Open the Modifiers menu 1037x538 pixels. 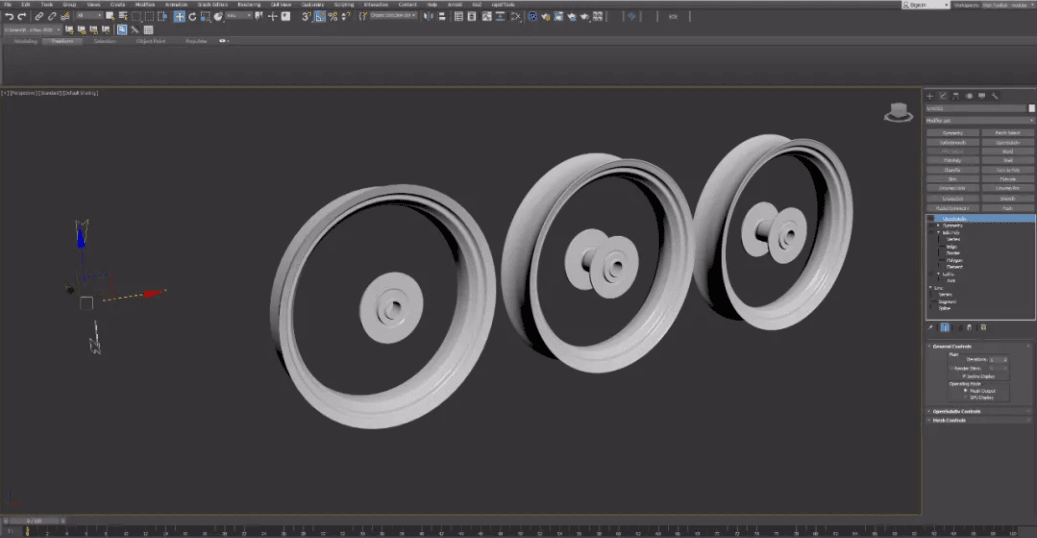(x=145, y=4)
